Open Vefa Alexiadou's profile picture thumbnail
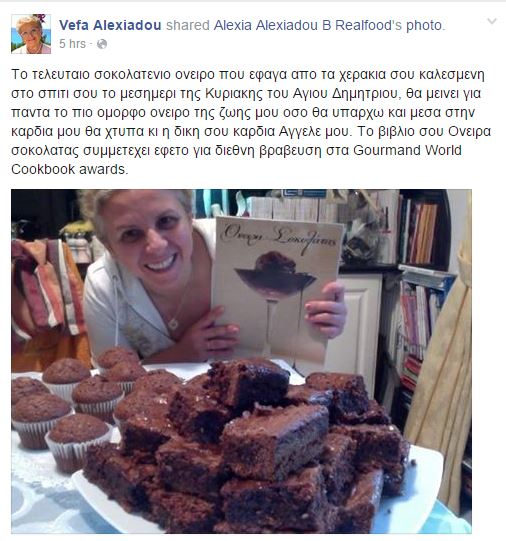The width and height of the screenshot is (506, 541). pyautogui.click(x=31, y=34)
